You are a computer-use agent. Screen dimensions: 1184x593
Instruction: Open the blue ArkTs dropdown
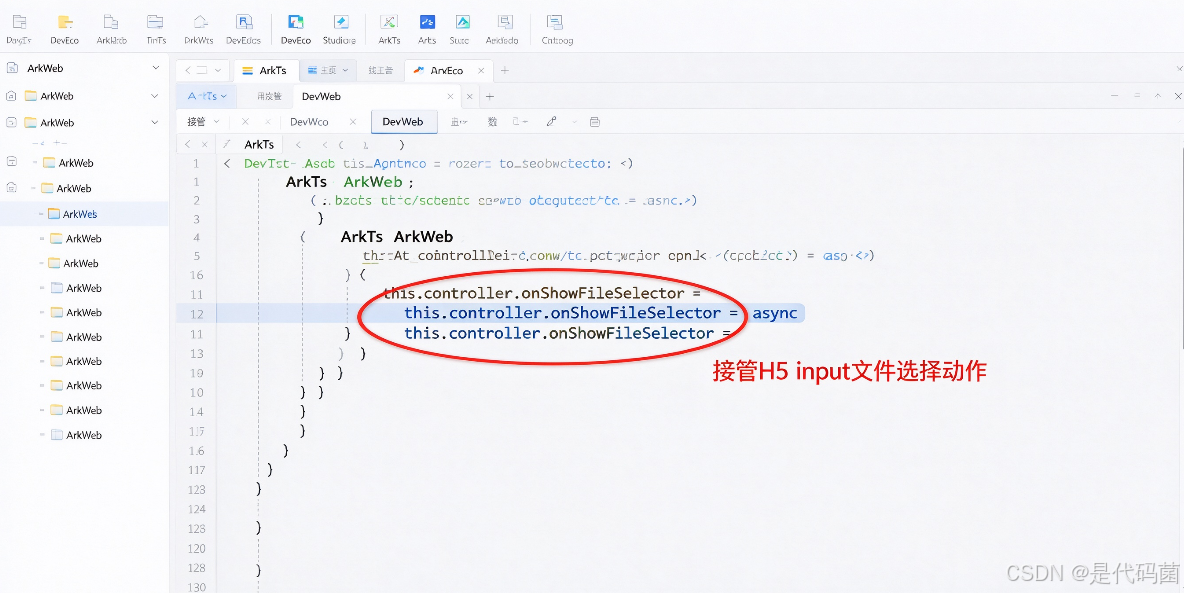tap(207, 96)
